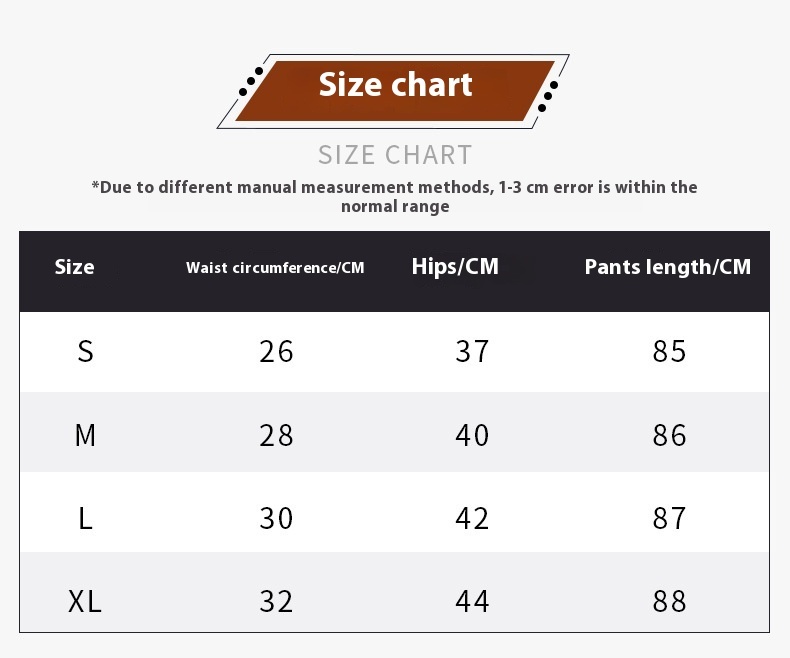Click hips value 44 for size XL
This screenshot has width=790, height=658.
472,602
